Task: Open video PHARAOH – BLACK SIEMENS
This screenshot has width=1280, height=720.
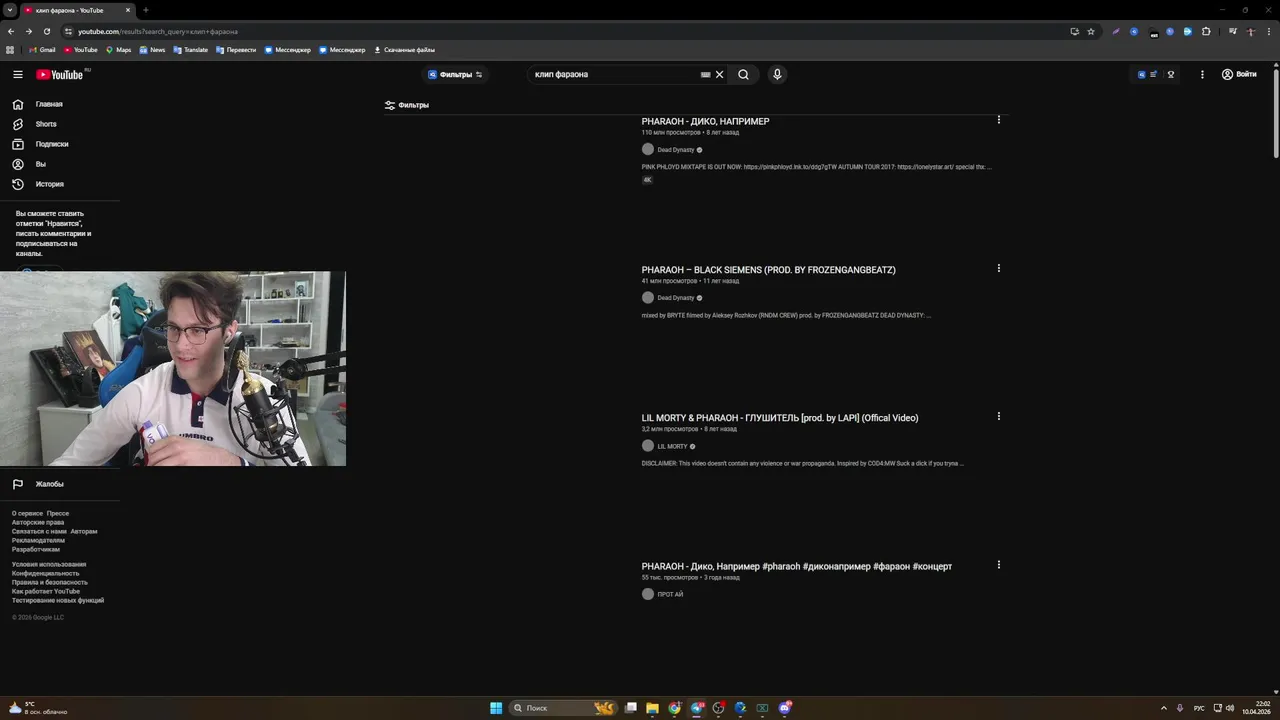Action: click(768, 270)
